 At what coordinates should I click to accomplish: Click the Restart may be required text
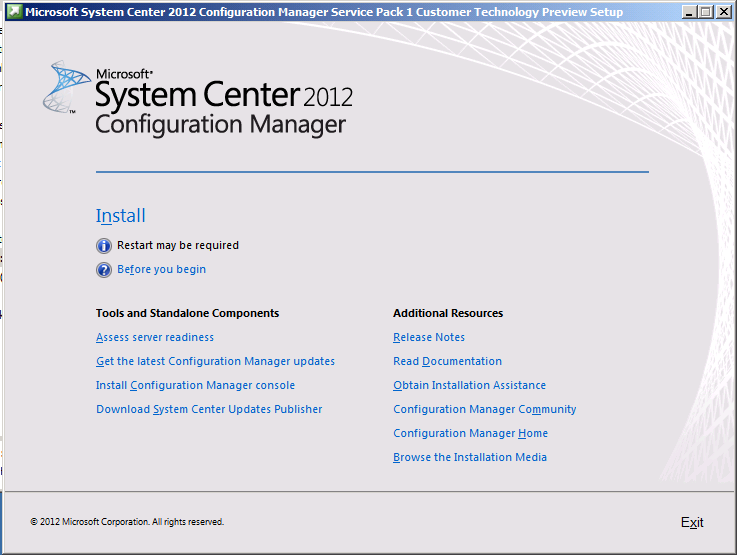(178, 245)
